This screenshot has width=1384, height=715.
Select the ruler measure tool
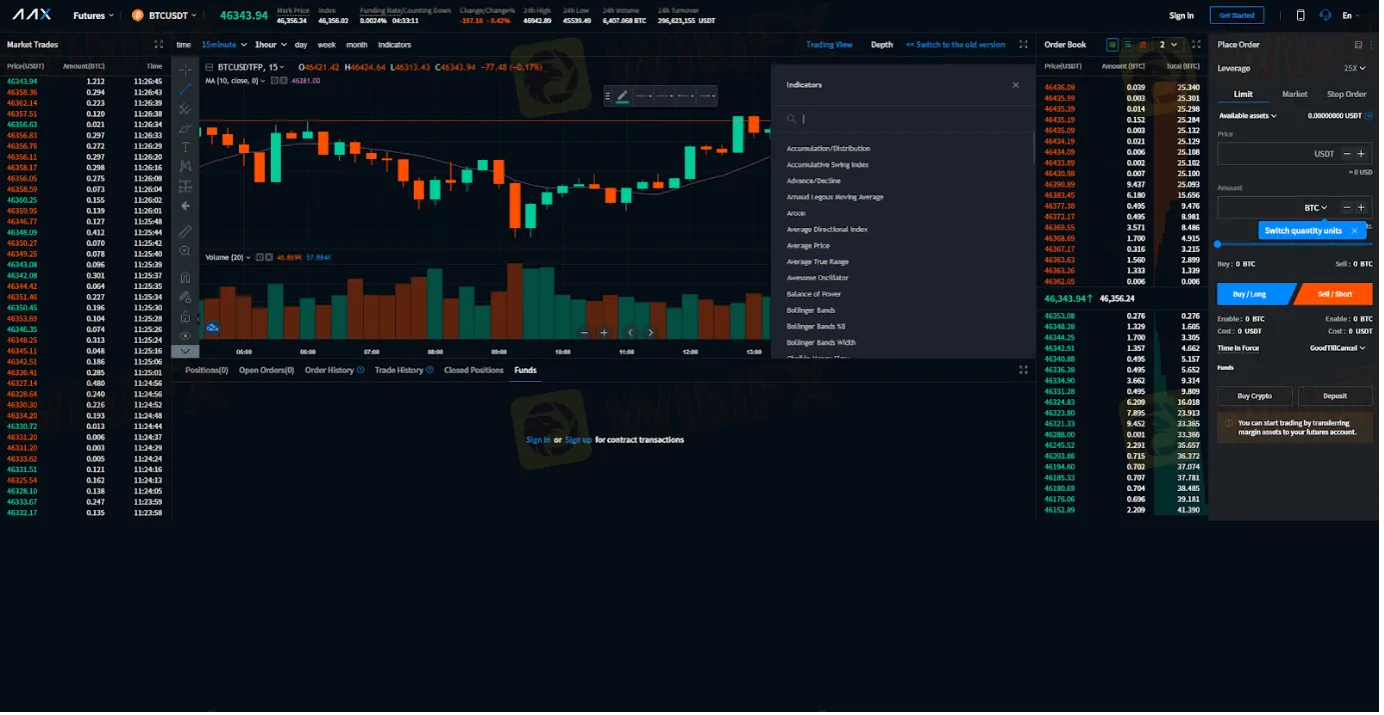(x=185, y=231)
